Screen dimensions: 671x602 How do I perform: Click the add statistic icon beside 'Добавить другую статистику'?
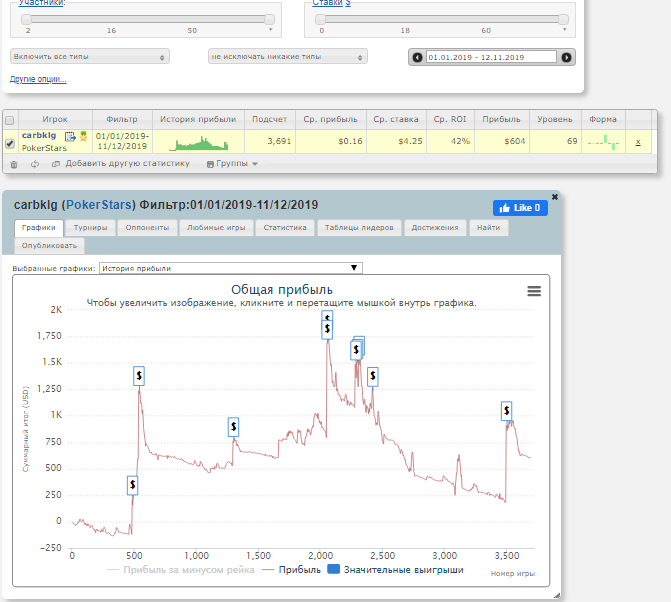(x=56, y=164)
